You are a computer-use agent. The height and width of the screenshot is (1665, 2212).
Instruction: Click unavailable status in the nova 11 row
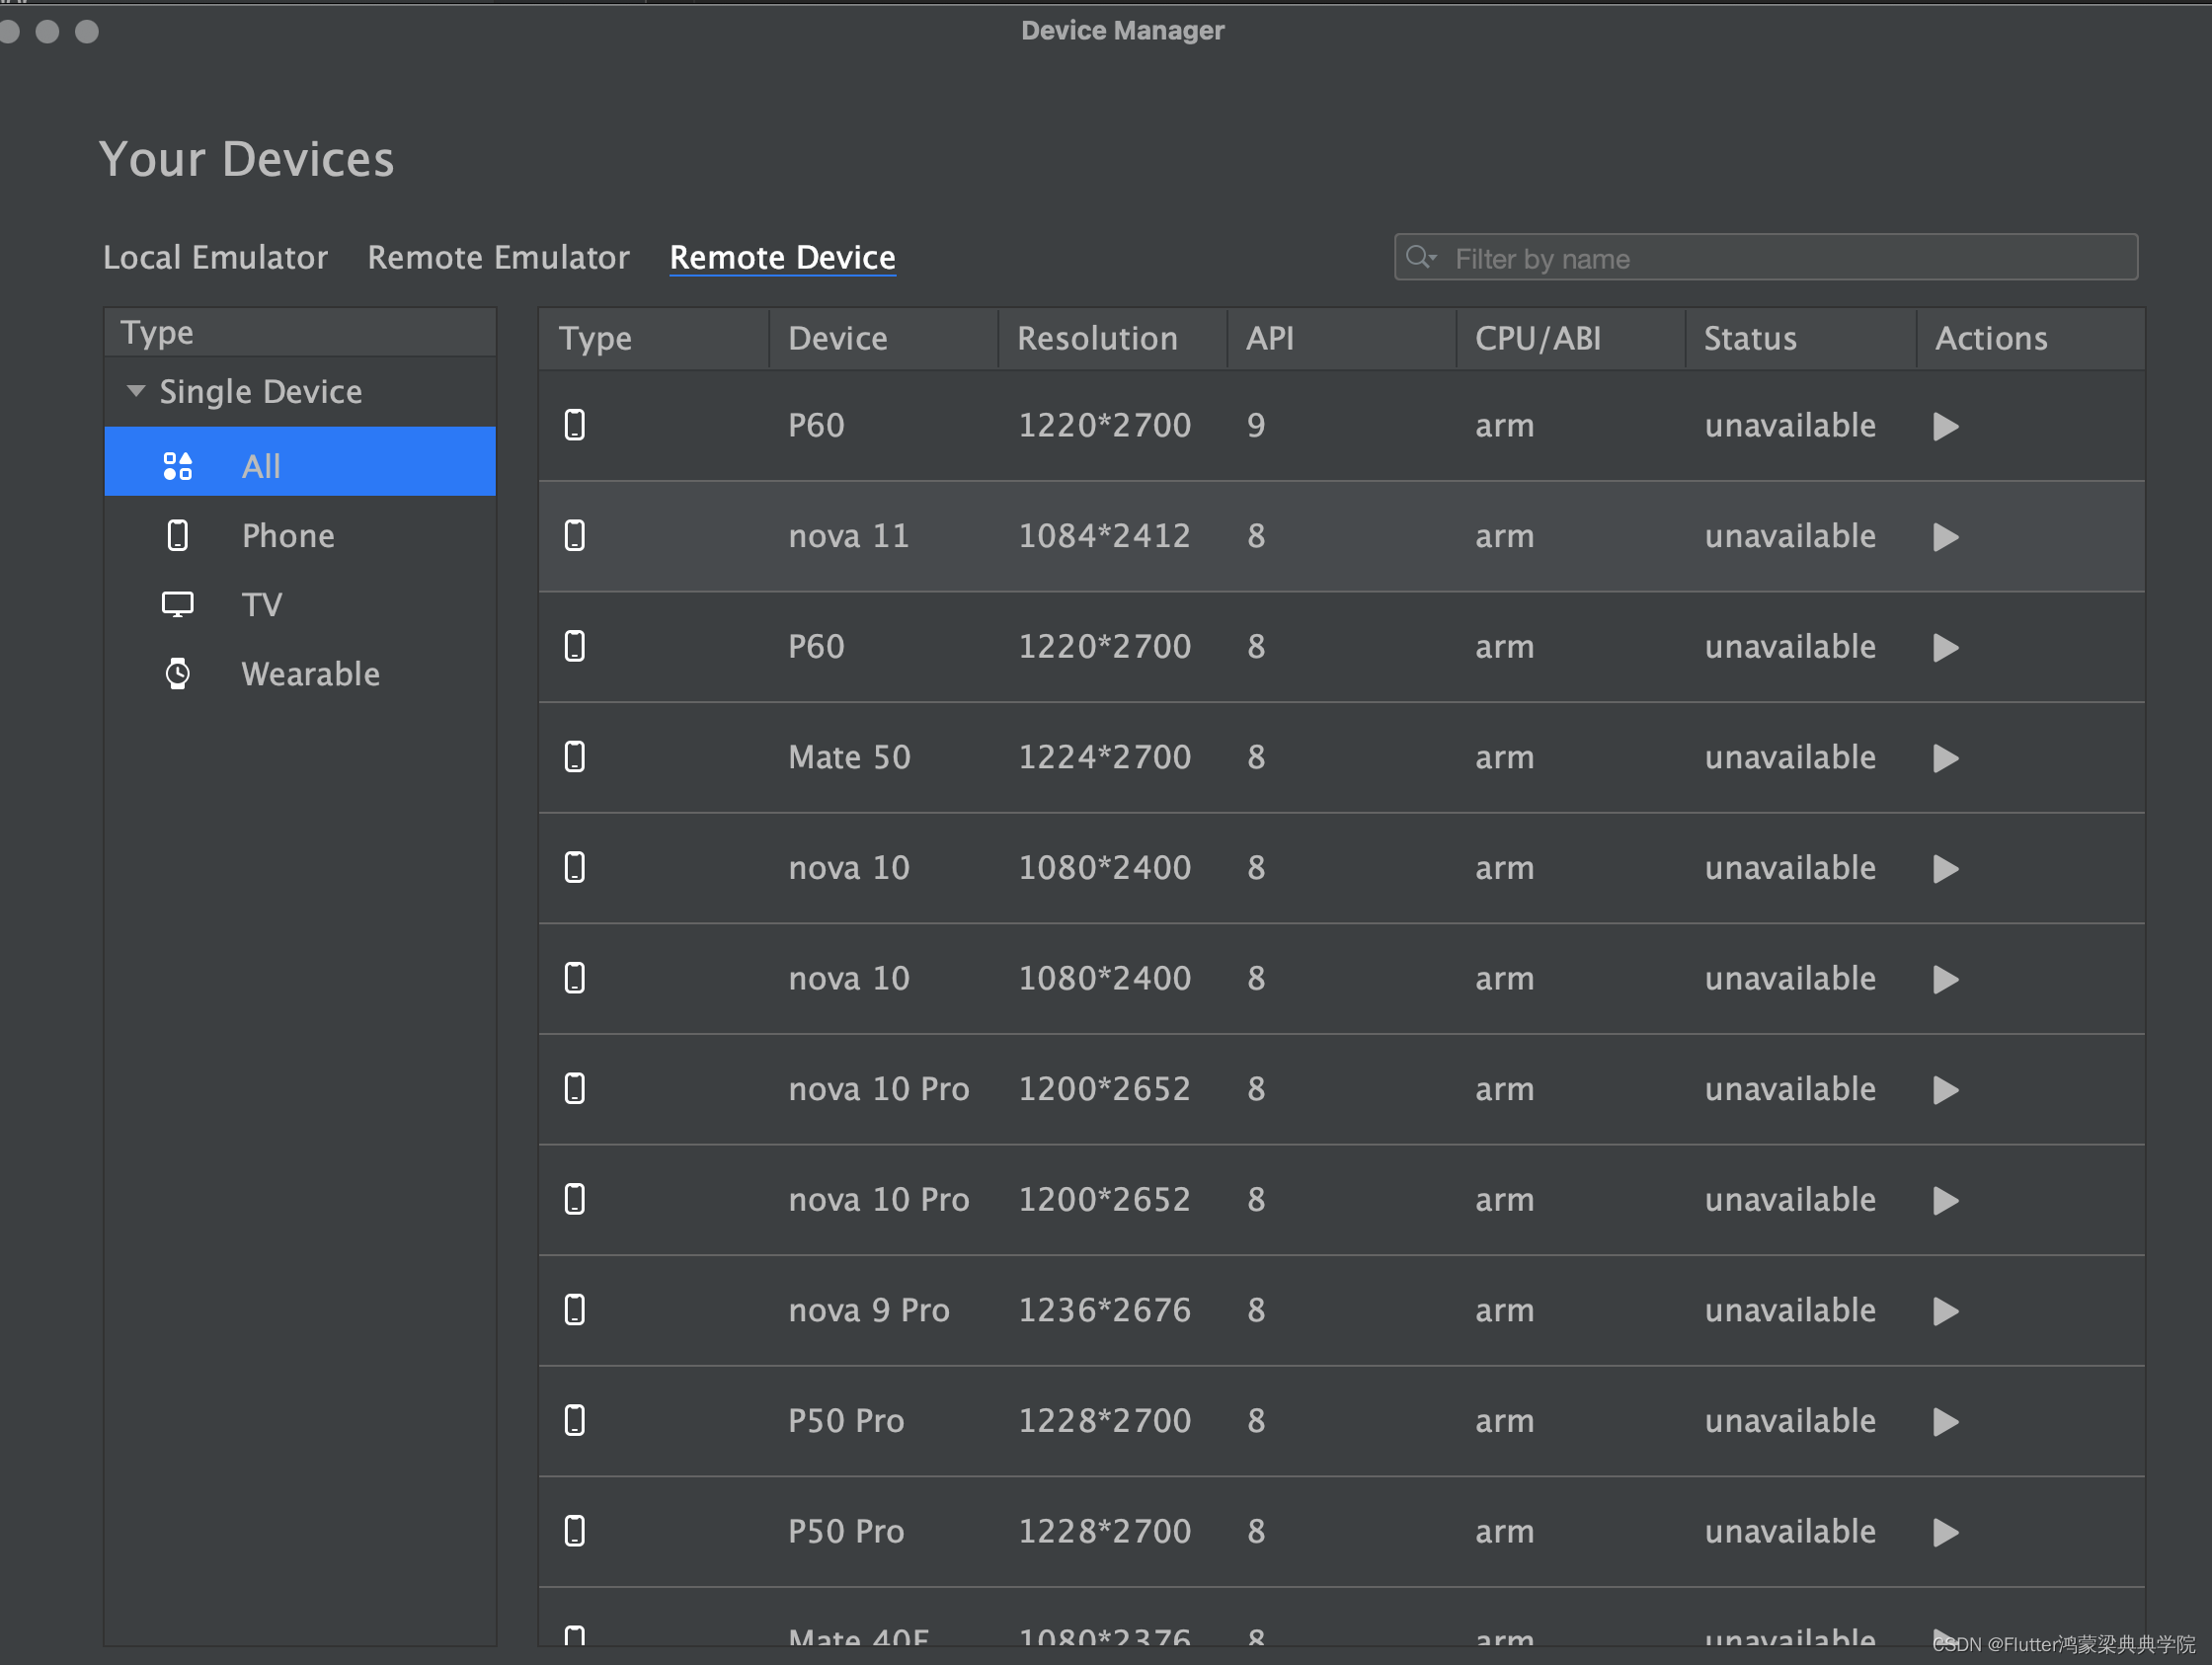pos(1790,536)
